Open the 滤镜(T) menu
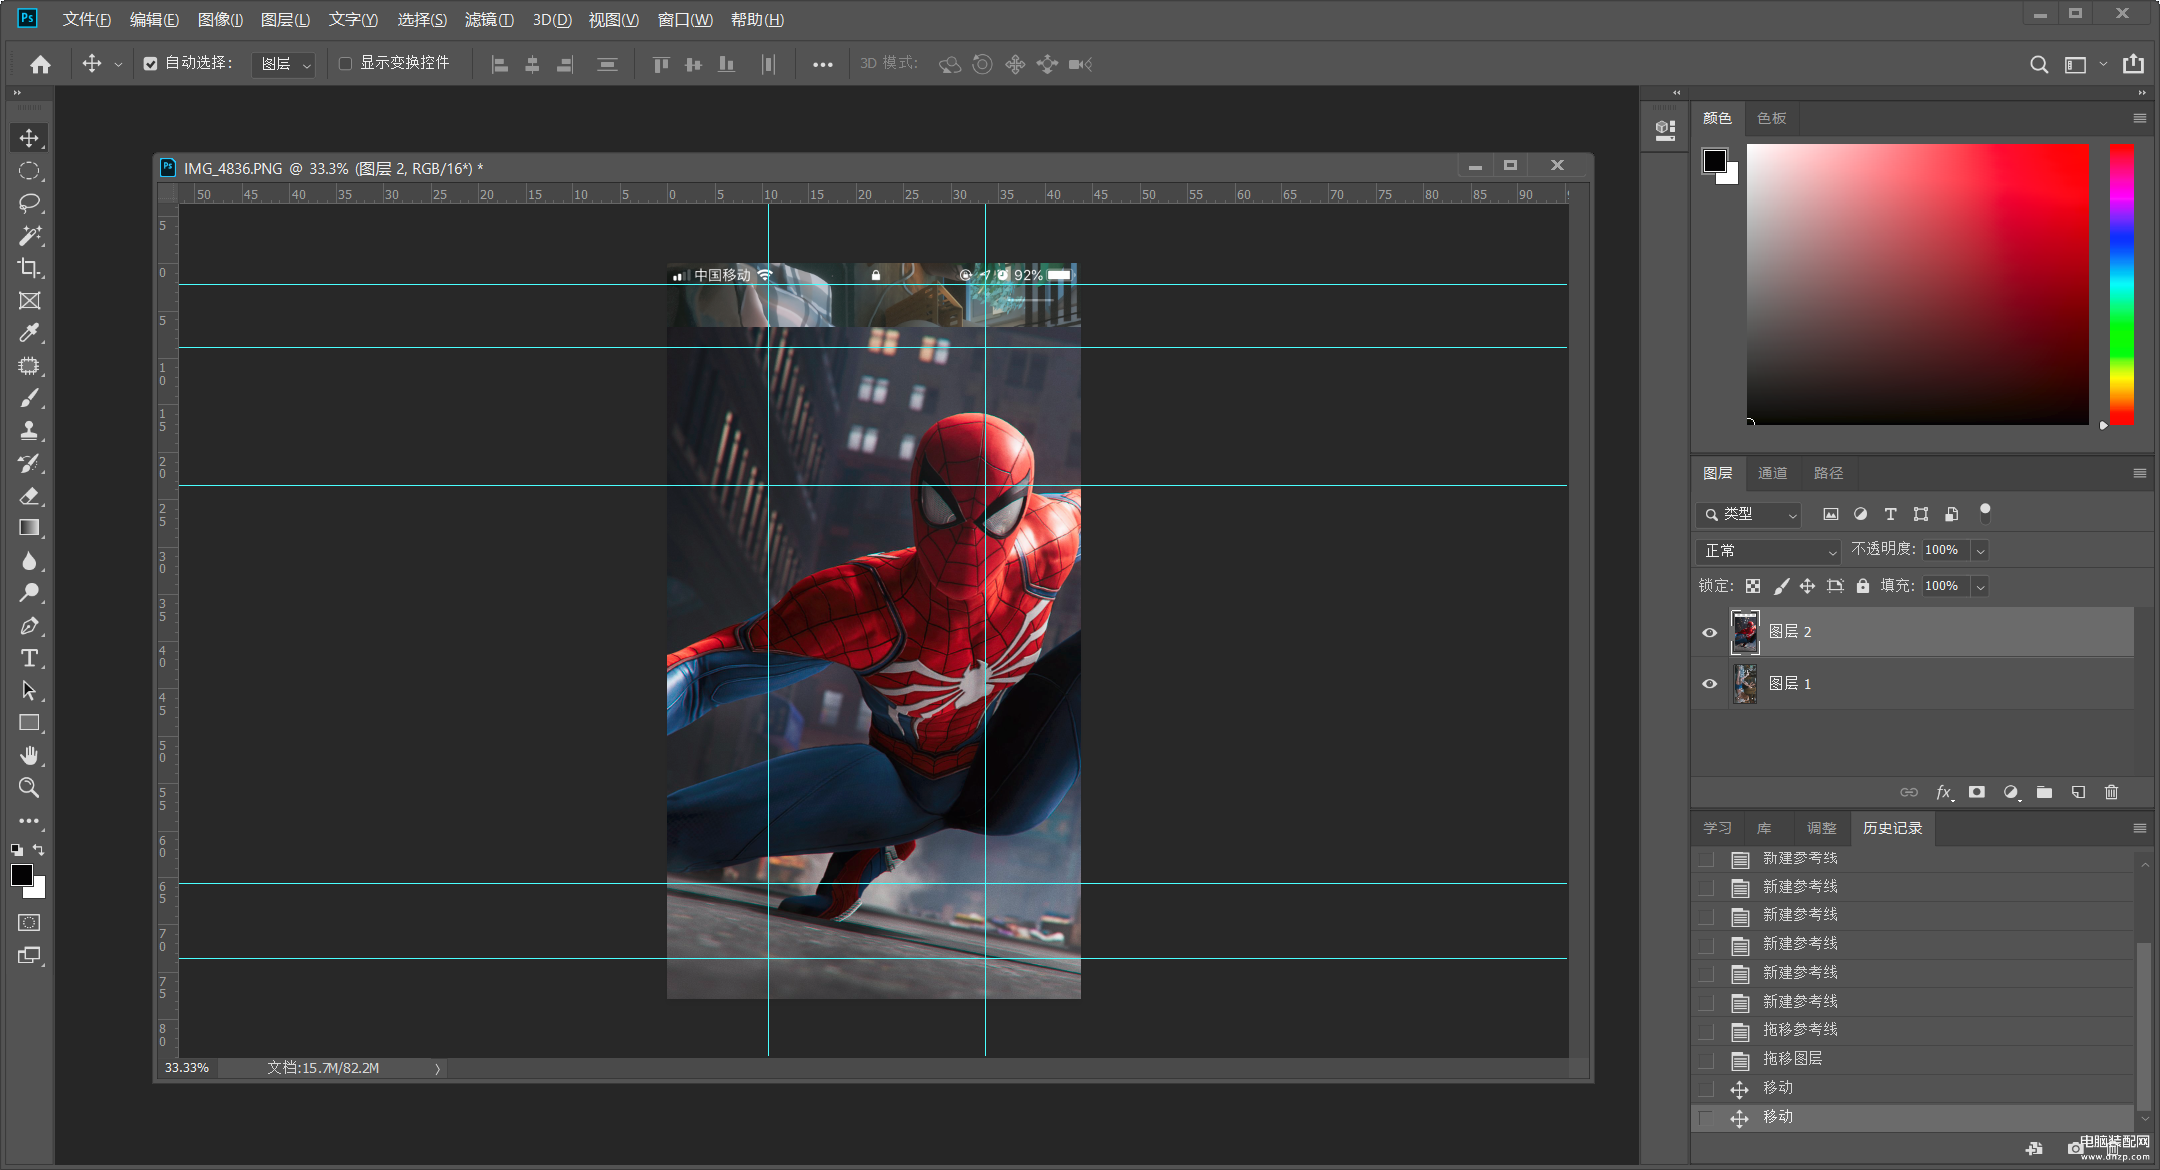 point(489,20)
